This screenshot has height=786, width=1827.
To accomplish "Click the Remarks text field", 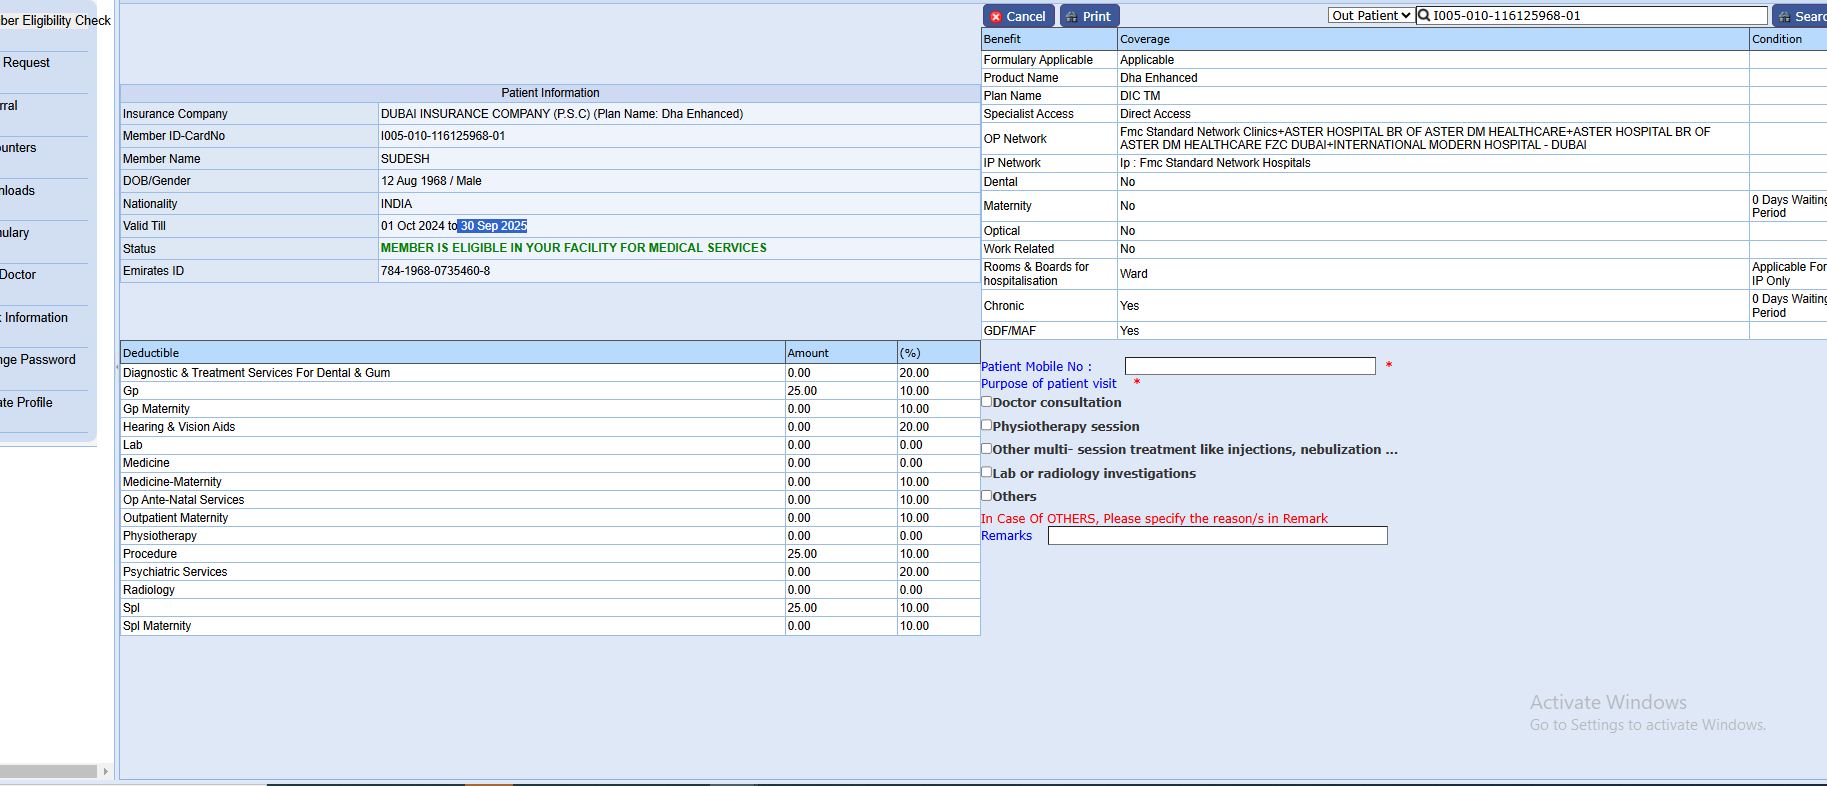I will coord(1217,536).
